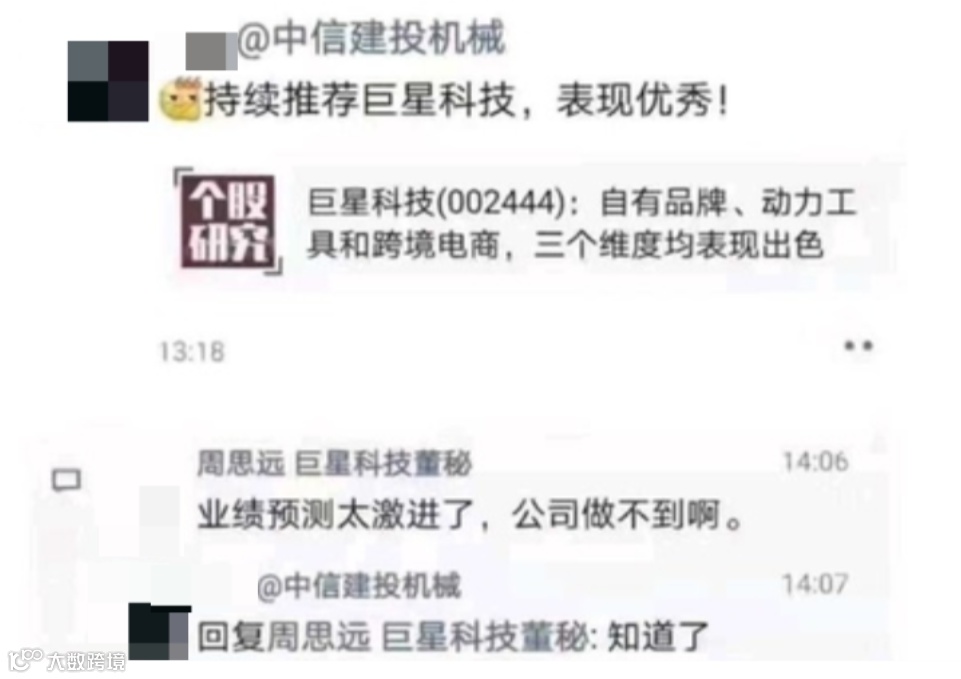Click the emoji before 持续推荐巨星科技
Viewport: 961px width, 679px height.
[180, 100]
